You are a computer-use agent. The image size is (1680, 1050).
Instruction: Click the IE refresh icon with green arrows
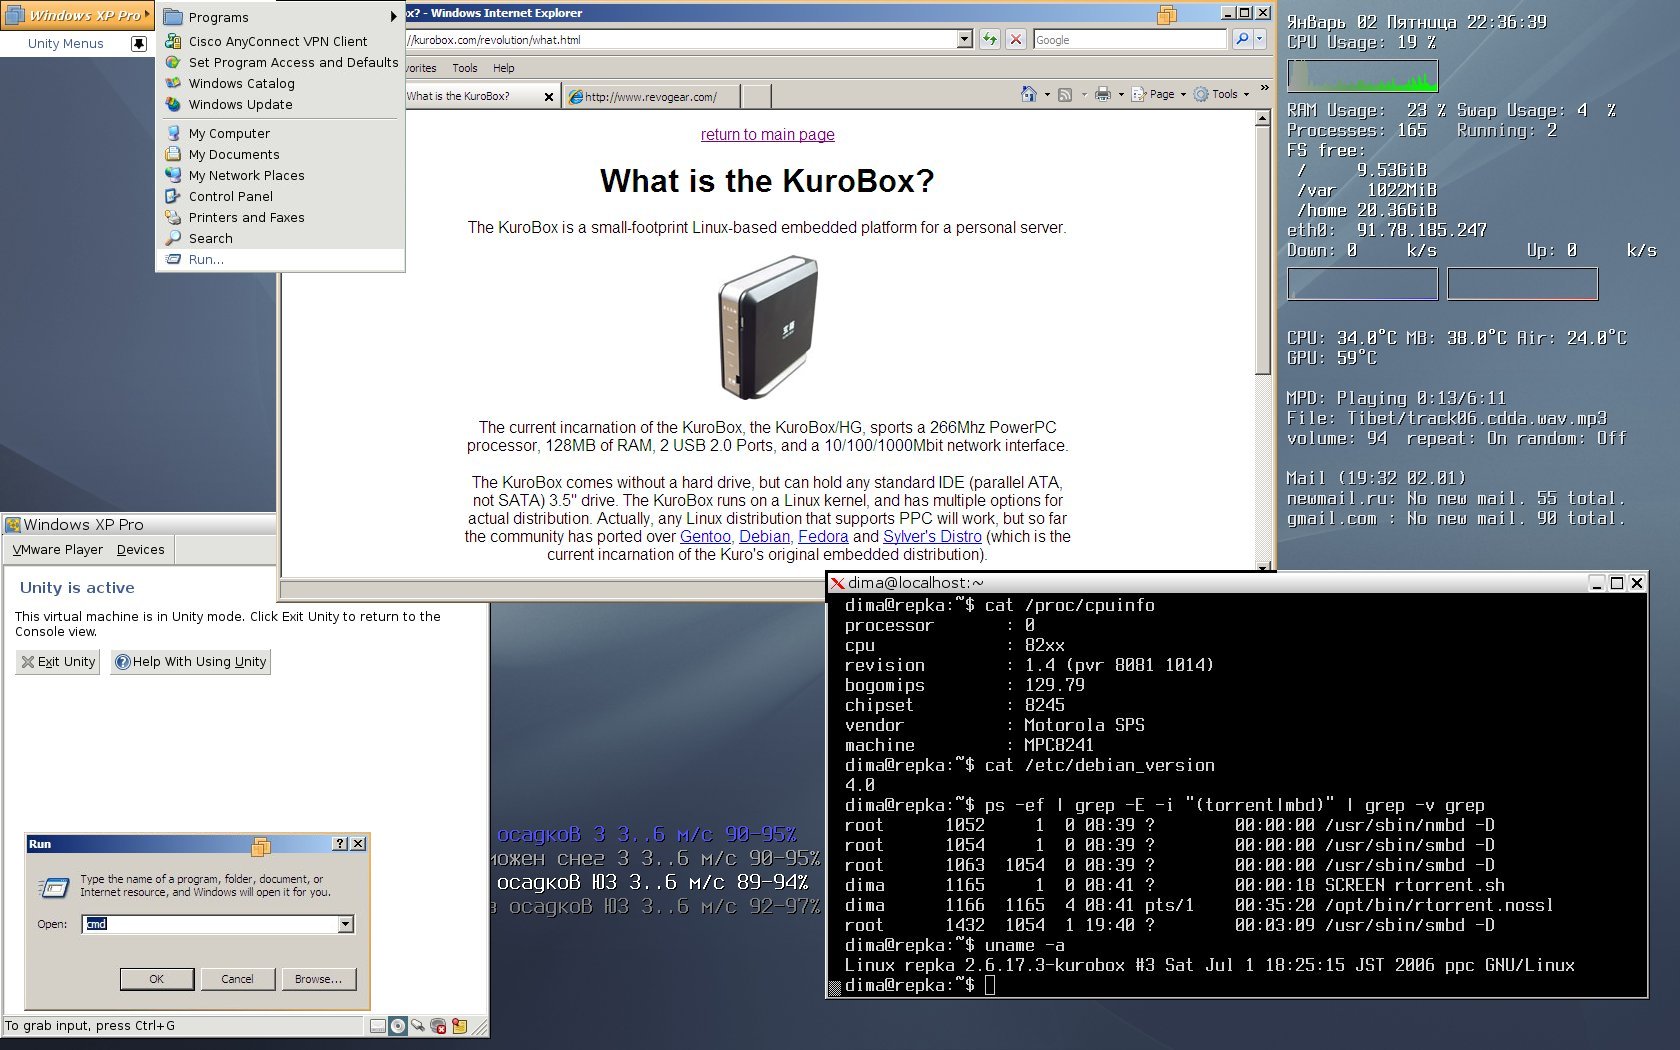[x=989, y=39]
